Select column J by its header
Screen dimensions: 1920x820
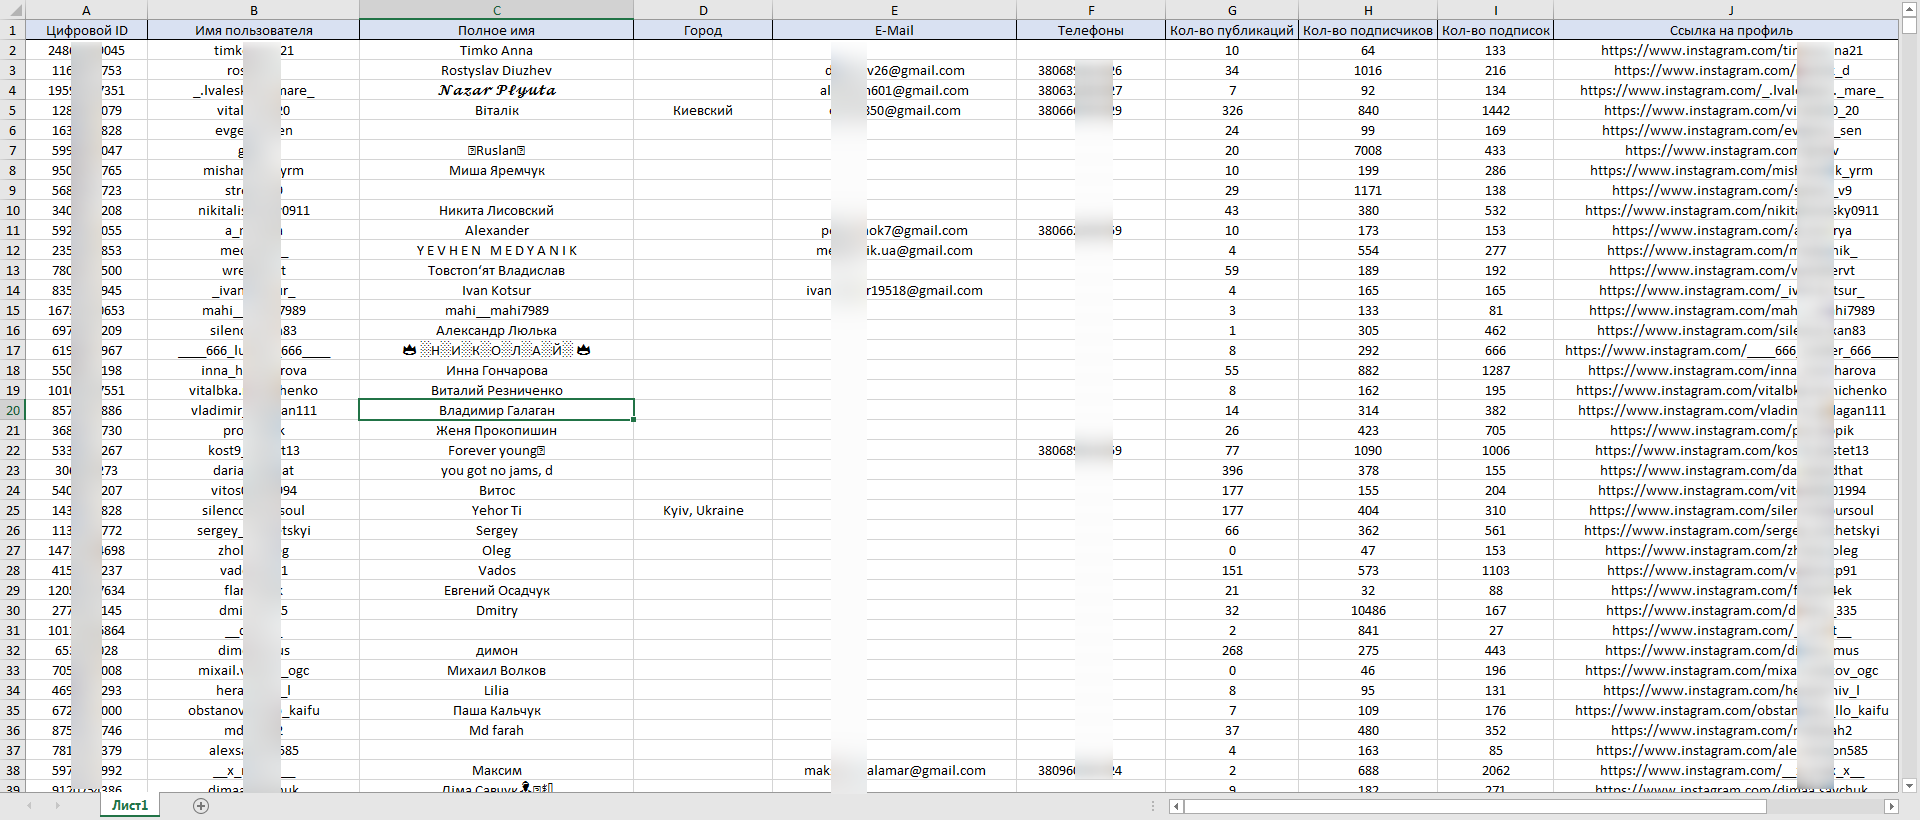click(x=1731, y=10)
